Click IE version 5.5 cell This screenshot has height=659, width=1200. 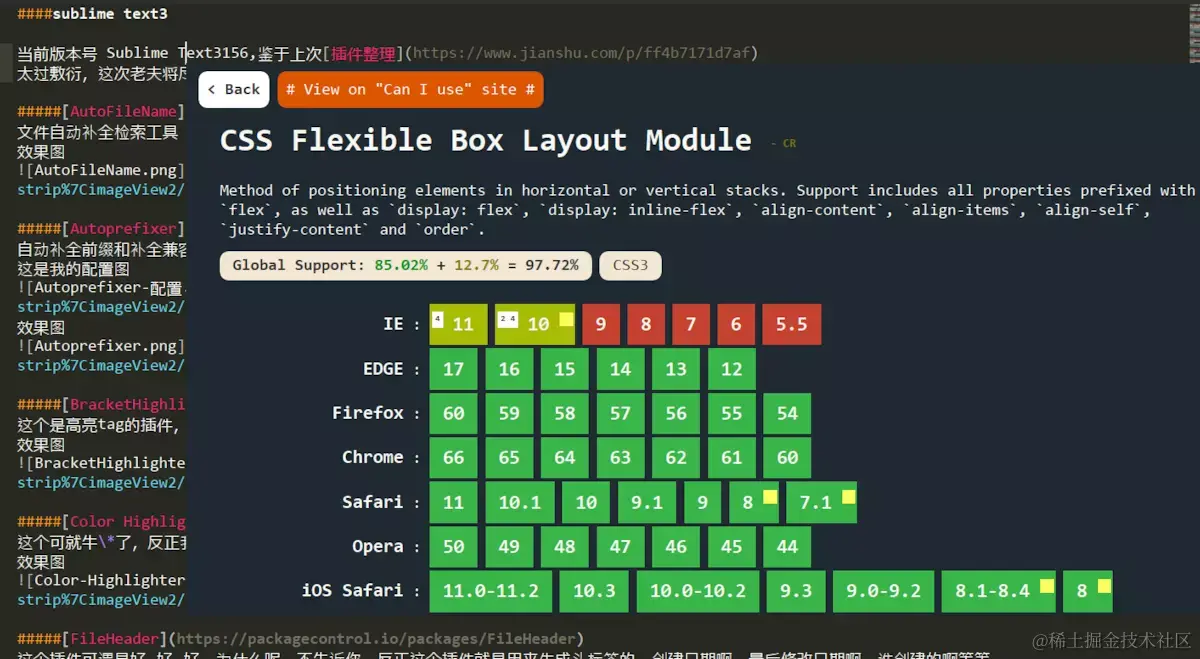[791, 325]
